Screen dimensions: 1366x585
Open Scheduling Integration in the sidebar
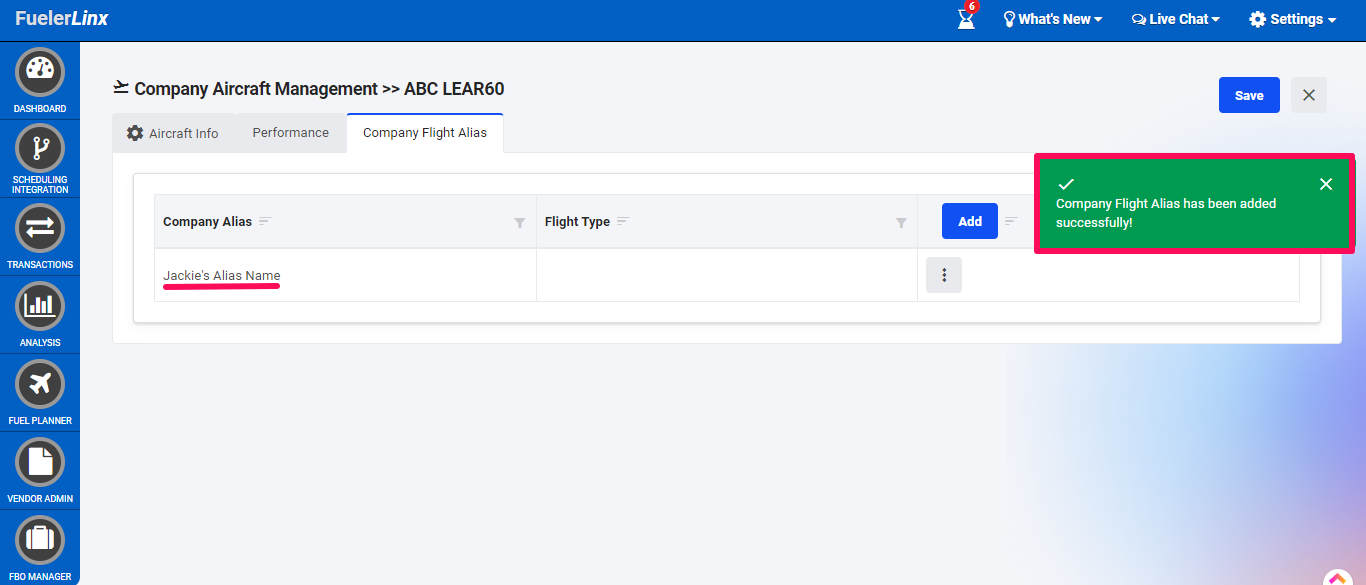40,149
